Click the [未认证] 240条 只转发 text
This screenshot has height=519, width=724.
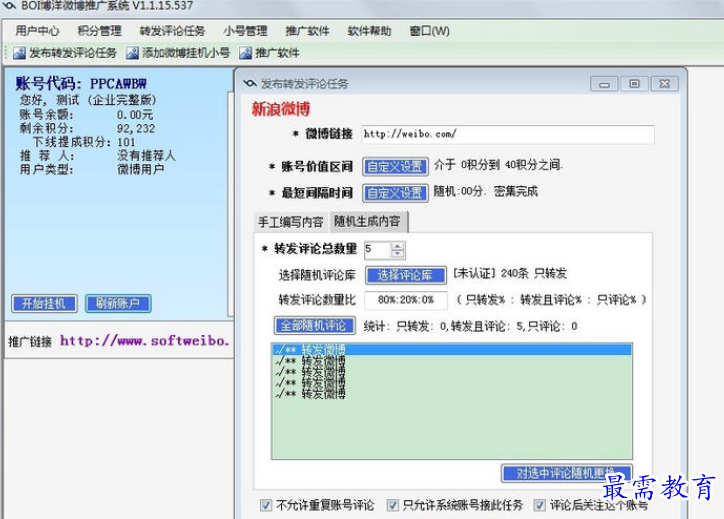point(510,273)
